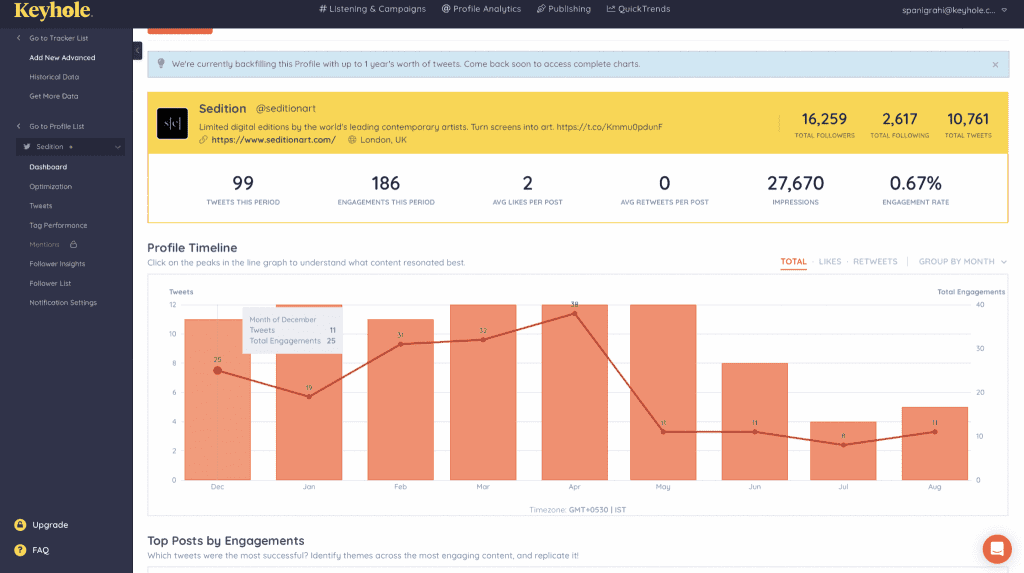Click the Sedition profile avatar

pos(172,123)
